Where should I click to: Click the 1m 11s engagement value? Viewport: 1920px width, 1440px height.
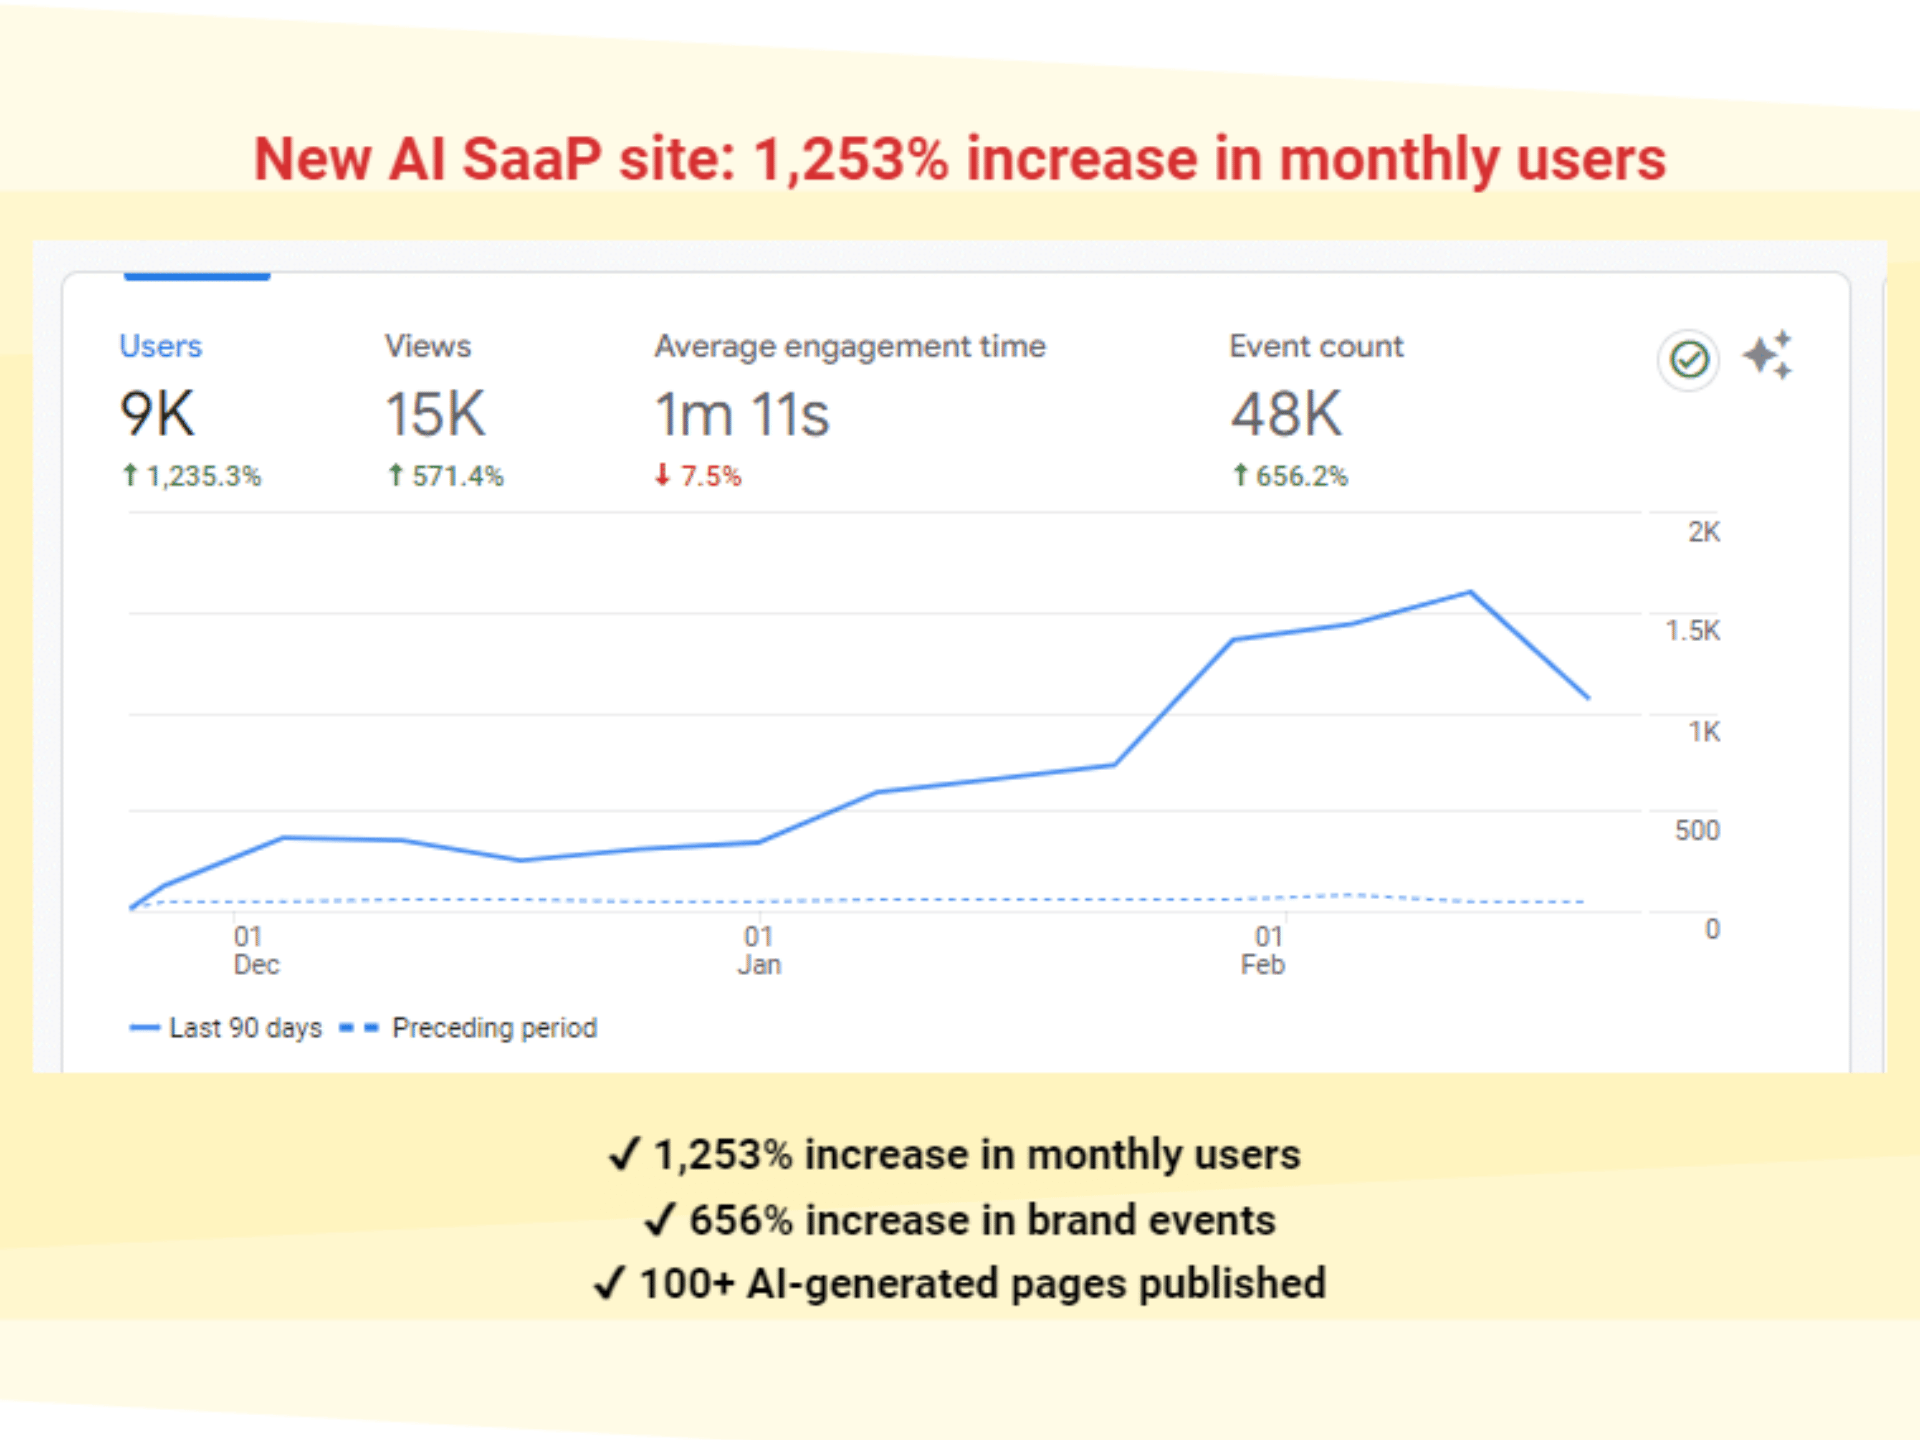742,414
